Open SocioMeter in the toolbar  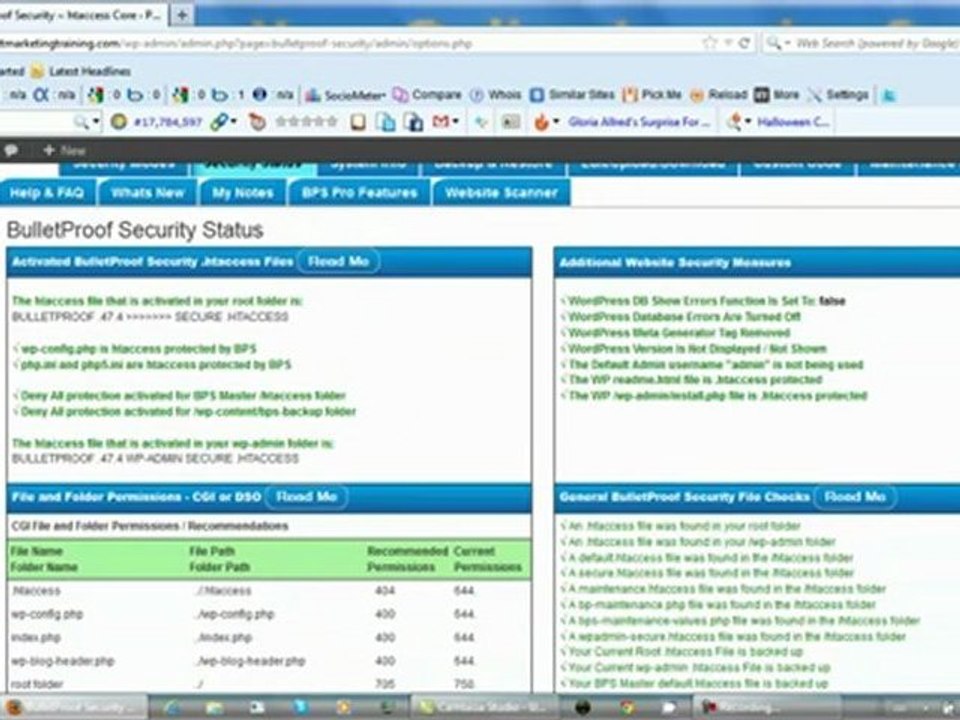[x=345, y=95]
